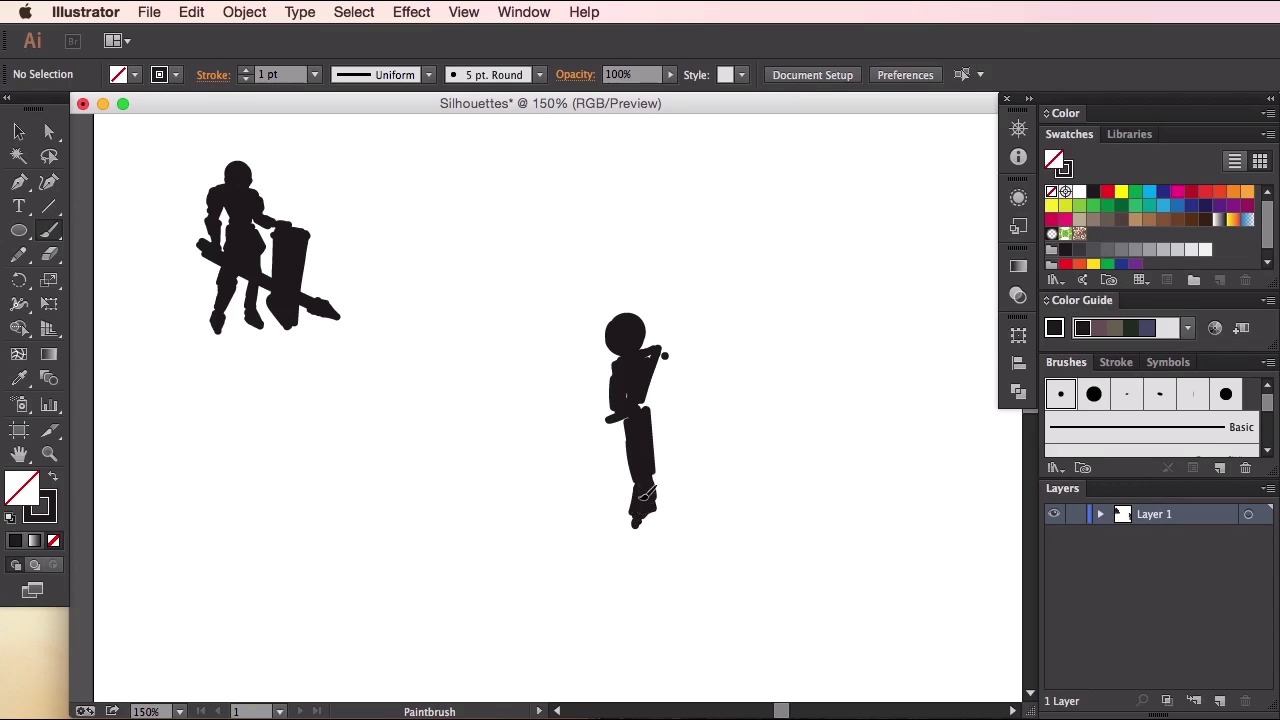Image resolution: width=1280 pixels, height=720 pixels.
Task: Toggle visibility of Layer 1
Action: point(1054,514)
